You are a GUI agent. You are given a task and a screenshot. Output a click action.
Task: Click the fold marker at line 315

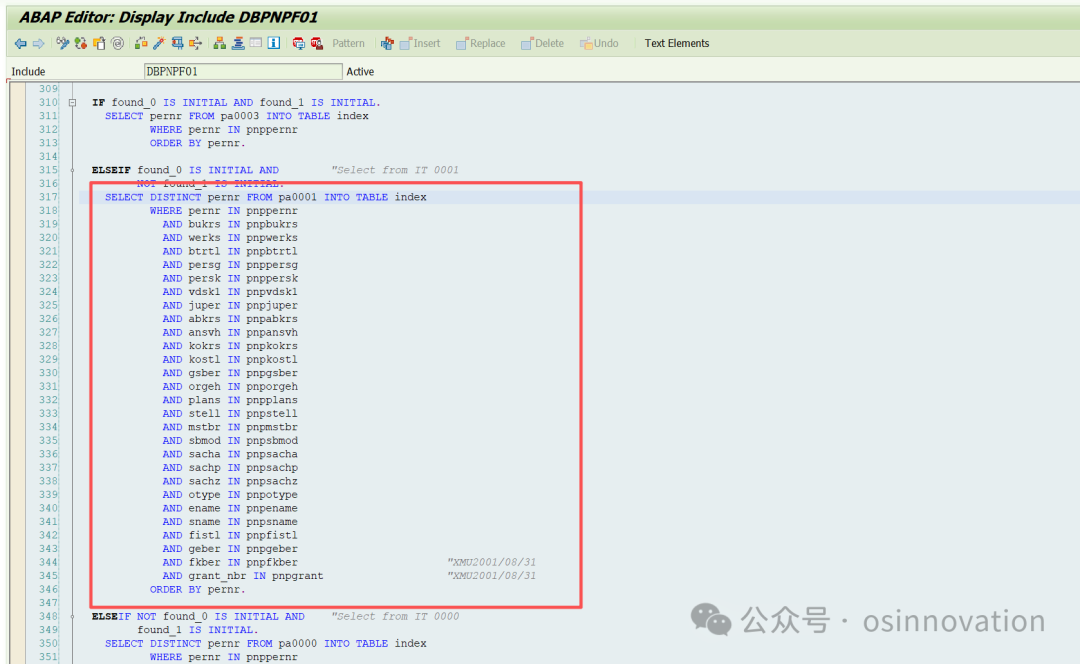[72, 170]
